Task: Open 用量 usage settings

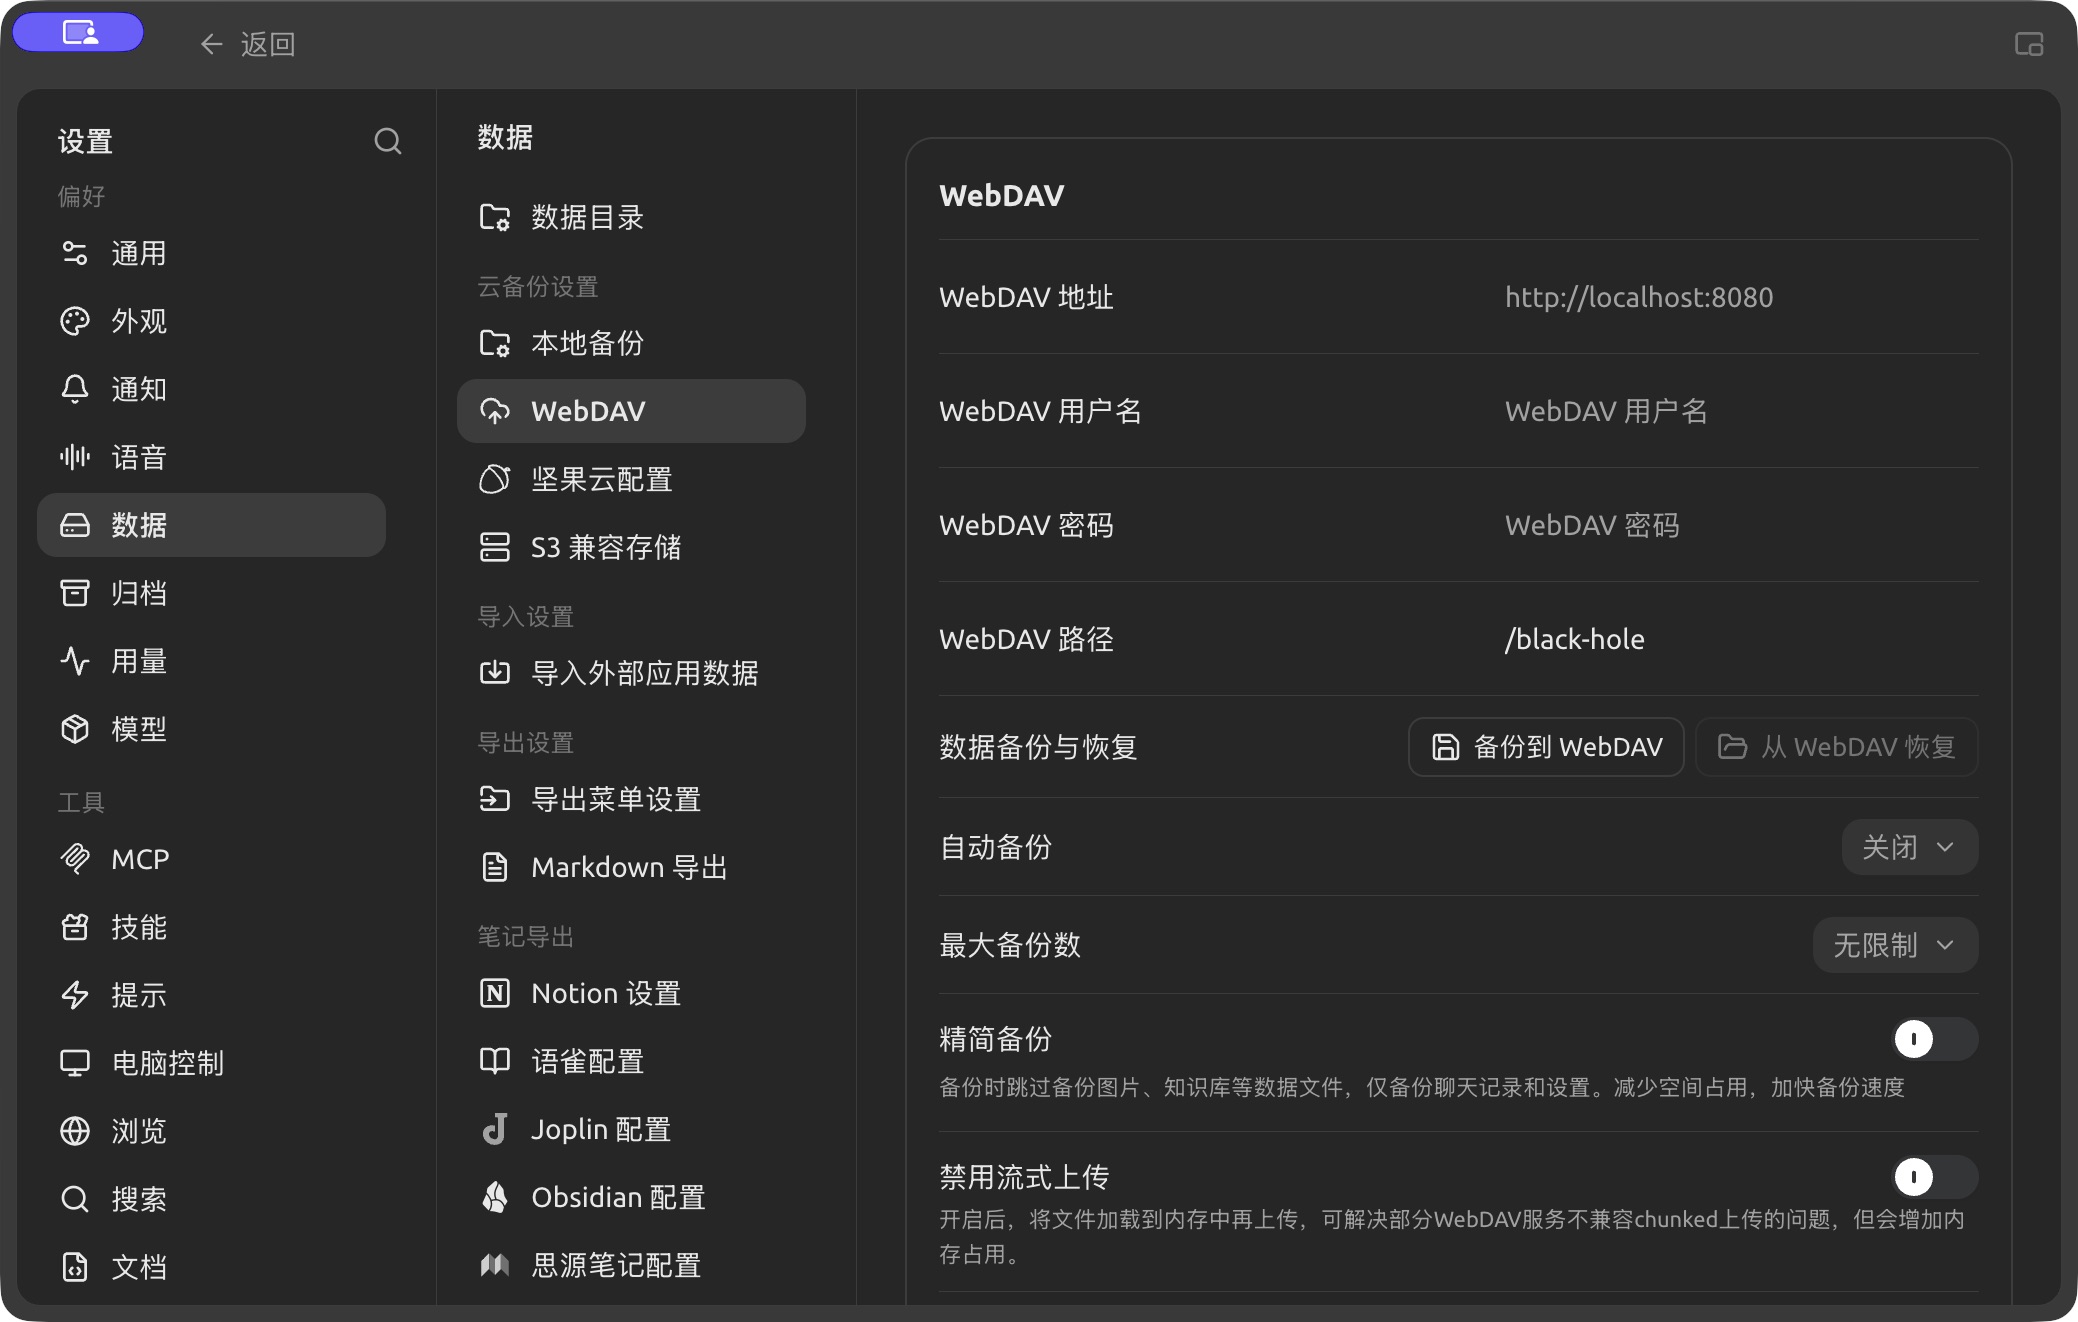Action: tap(211, 661)
